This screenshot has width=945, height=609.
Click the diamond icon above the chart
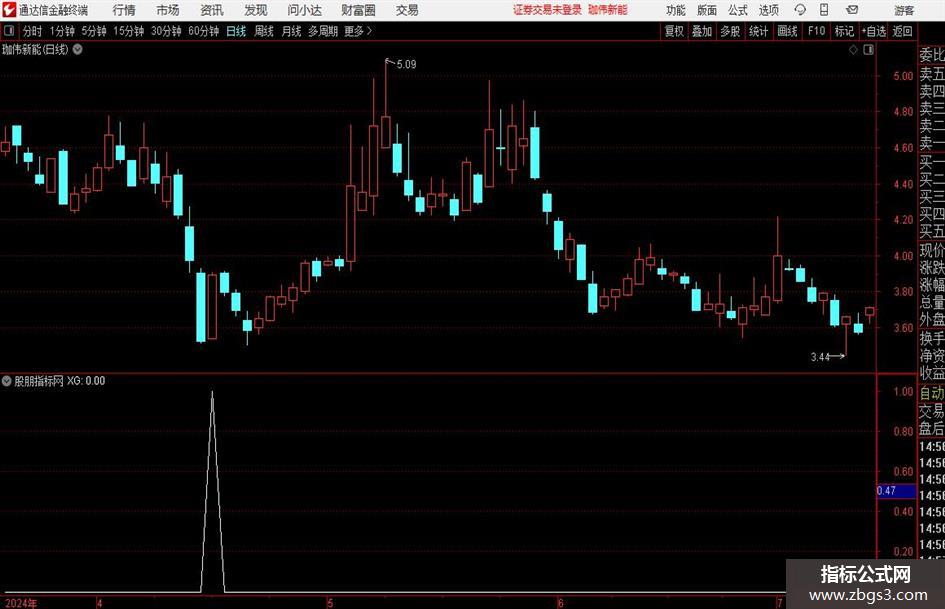coord(853,50)
